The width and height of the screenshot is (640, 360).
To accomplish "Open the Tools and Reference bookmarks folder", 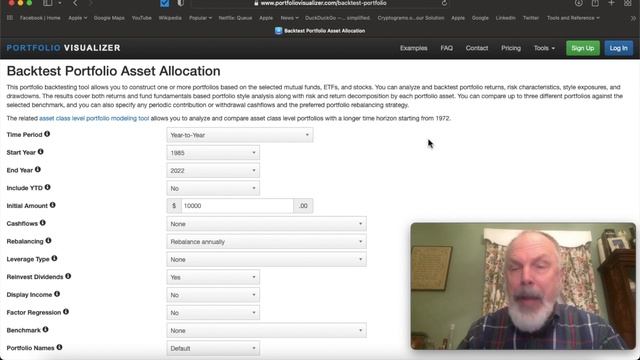I will click(573, 18).
